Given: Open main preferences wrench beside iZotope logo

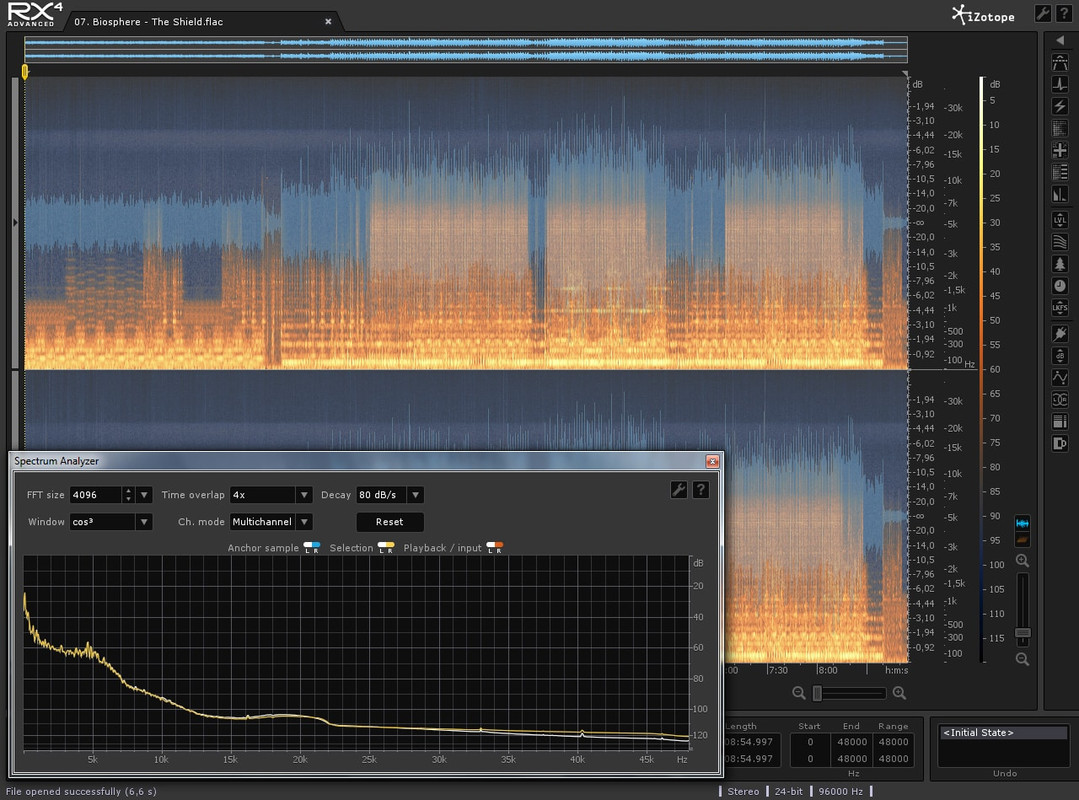Looking at the screenshot, I should point(1043,14).
